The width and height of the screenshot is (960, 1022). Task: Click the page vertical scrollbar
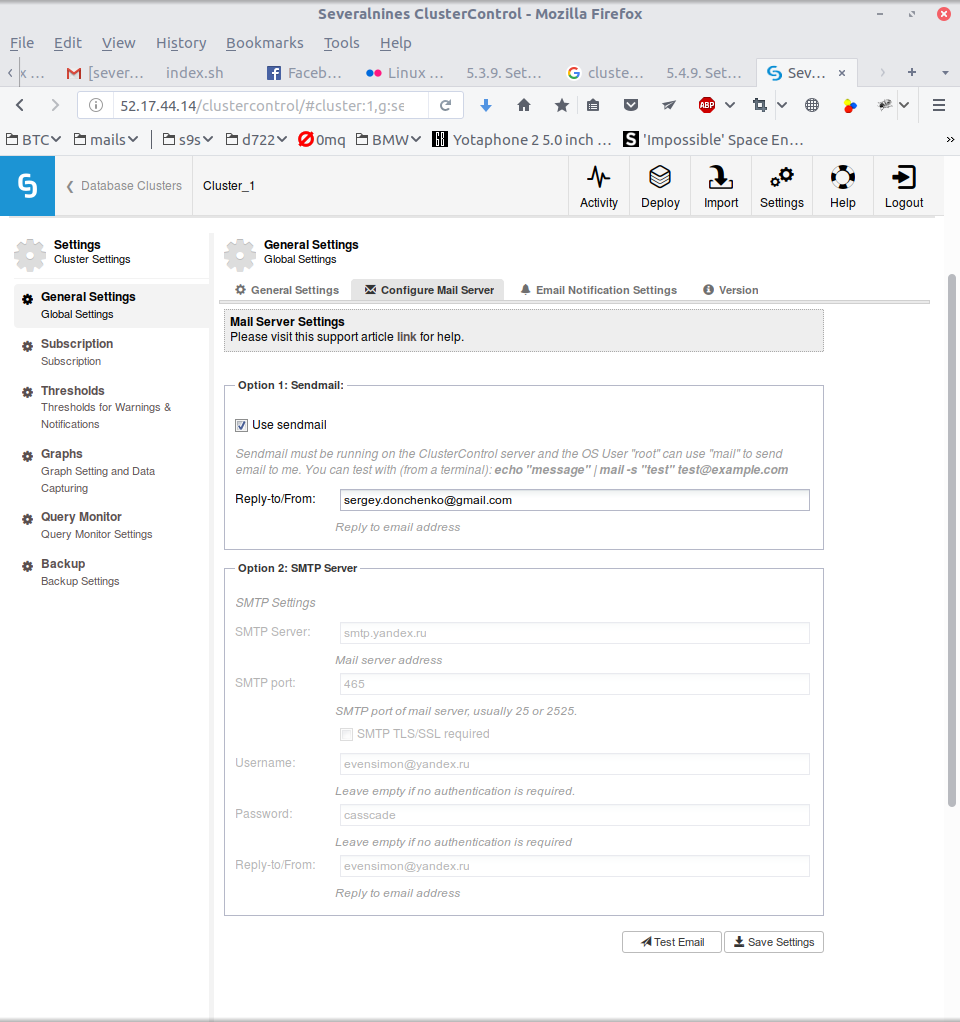click(952, 541)
